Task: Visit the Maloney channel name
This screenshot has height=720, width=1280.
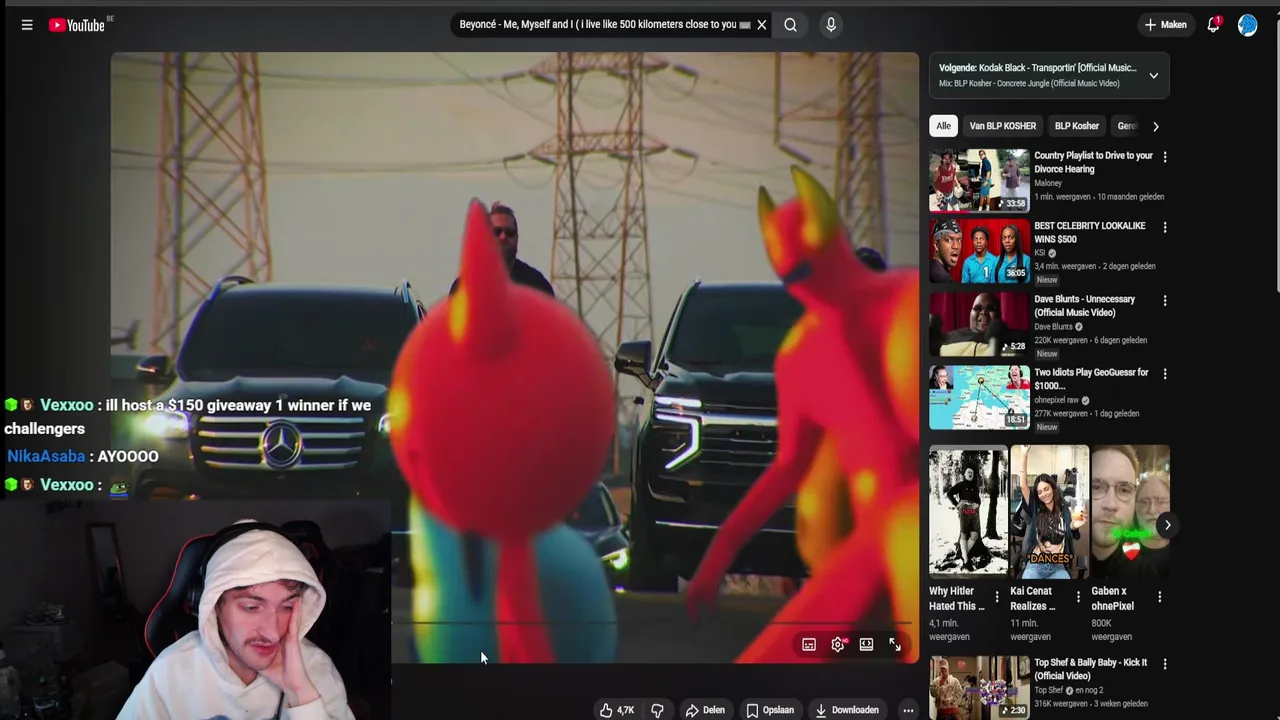Action: (x=1048, y=184)
